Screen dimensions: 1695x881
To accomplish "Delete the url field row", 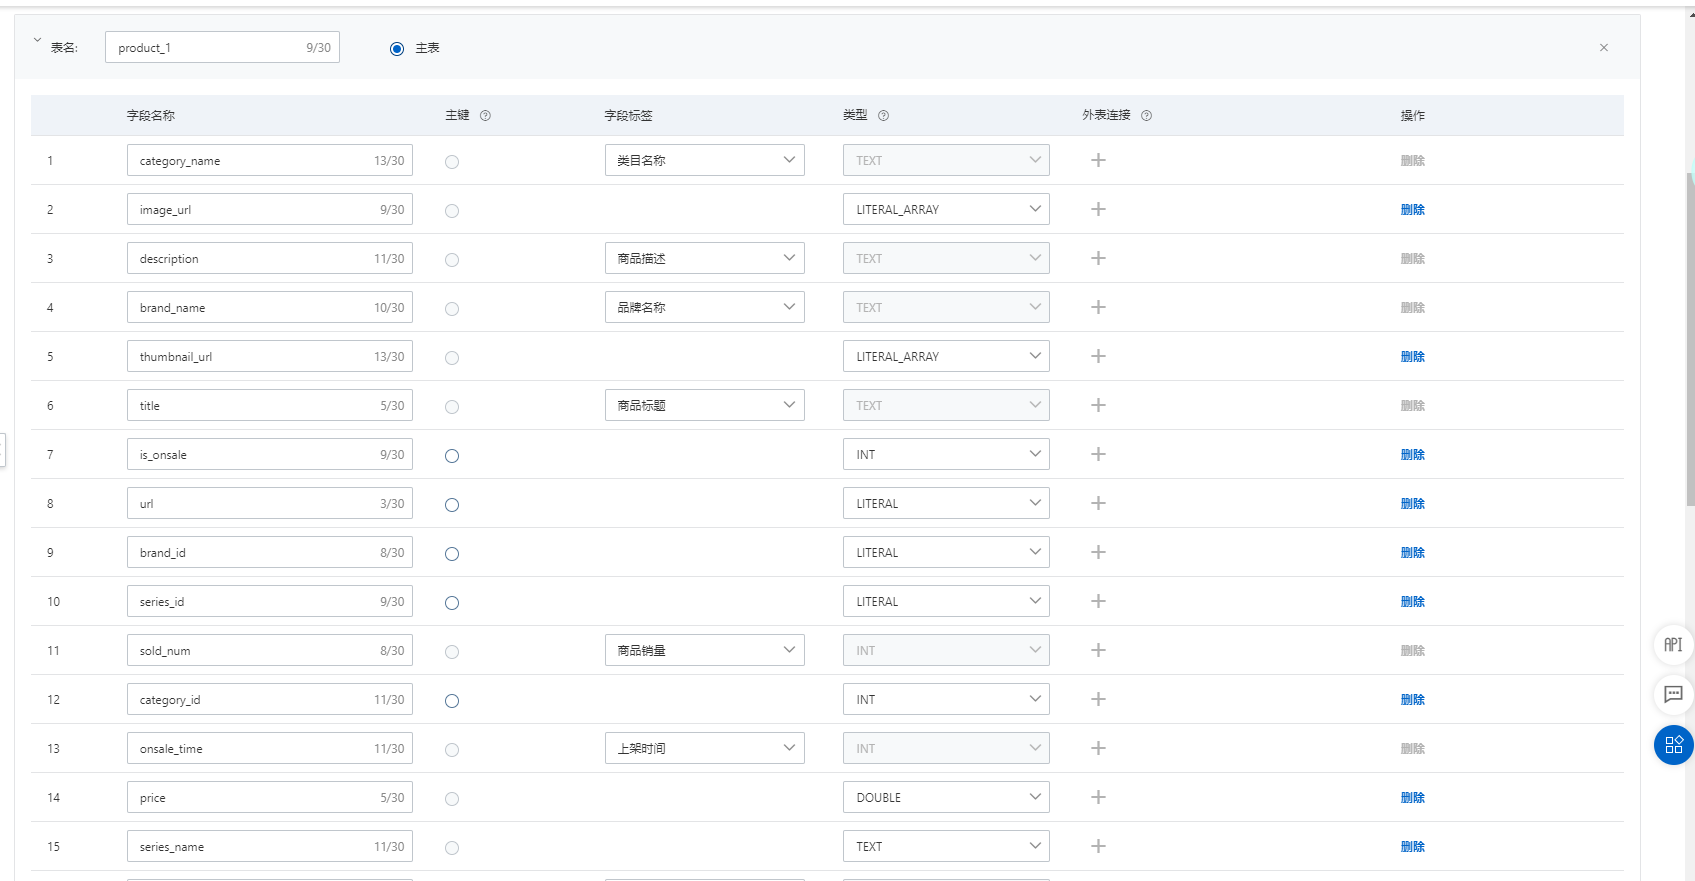I will pos(1412,504).
